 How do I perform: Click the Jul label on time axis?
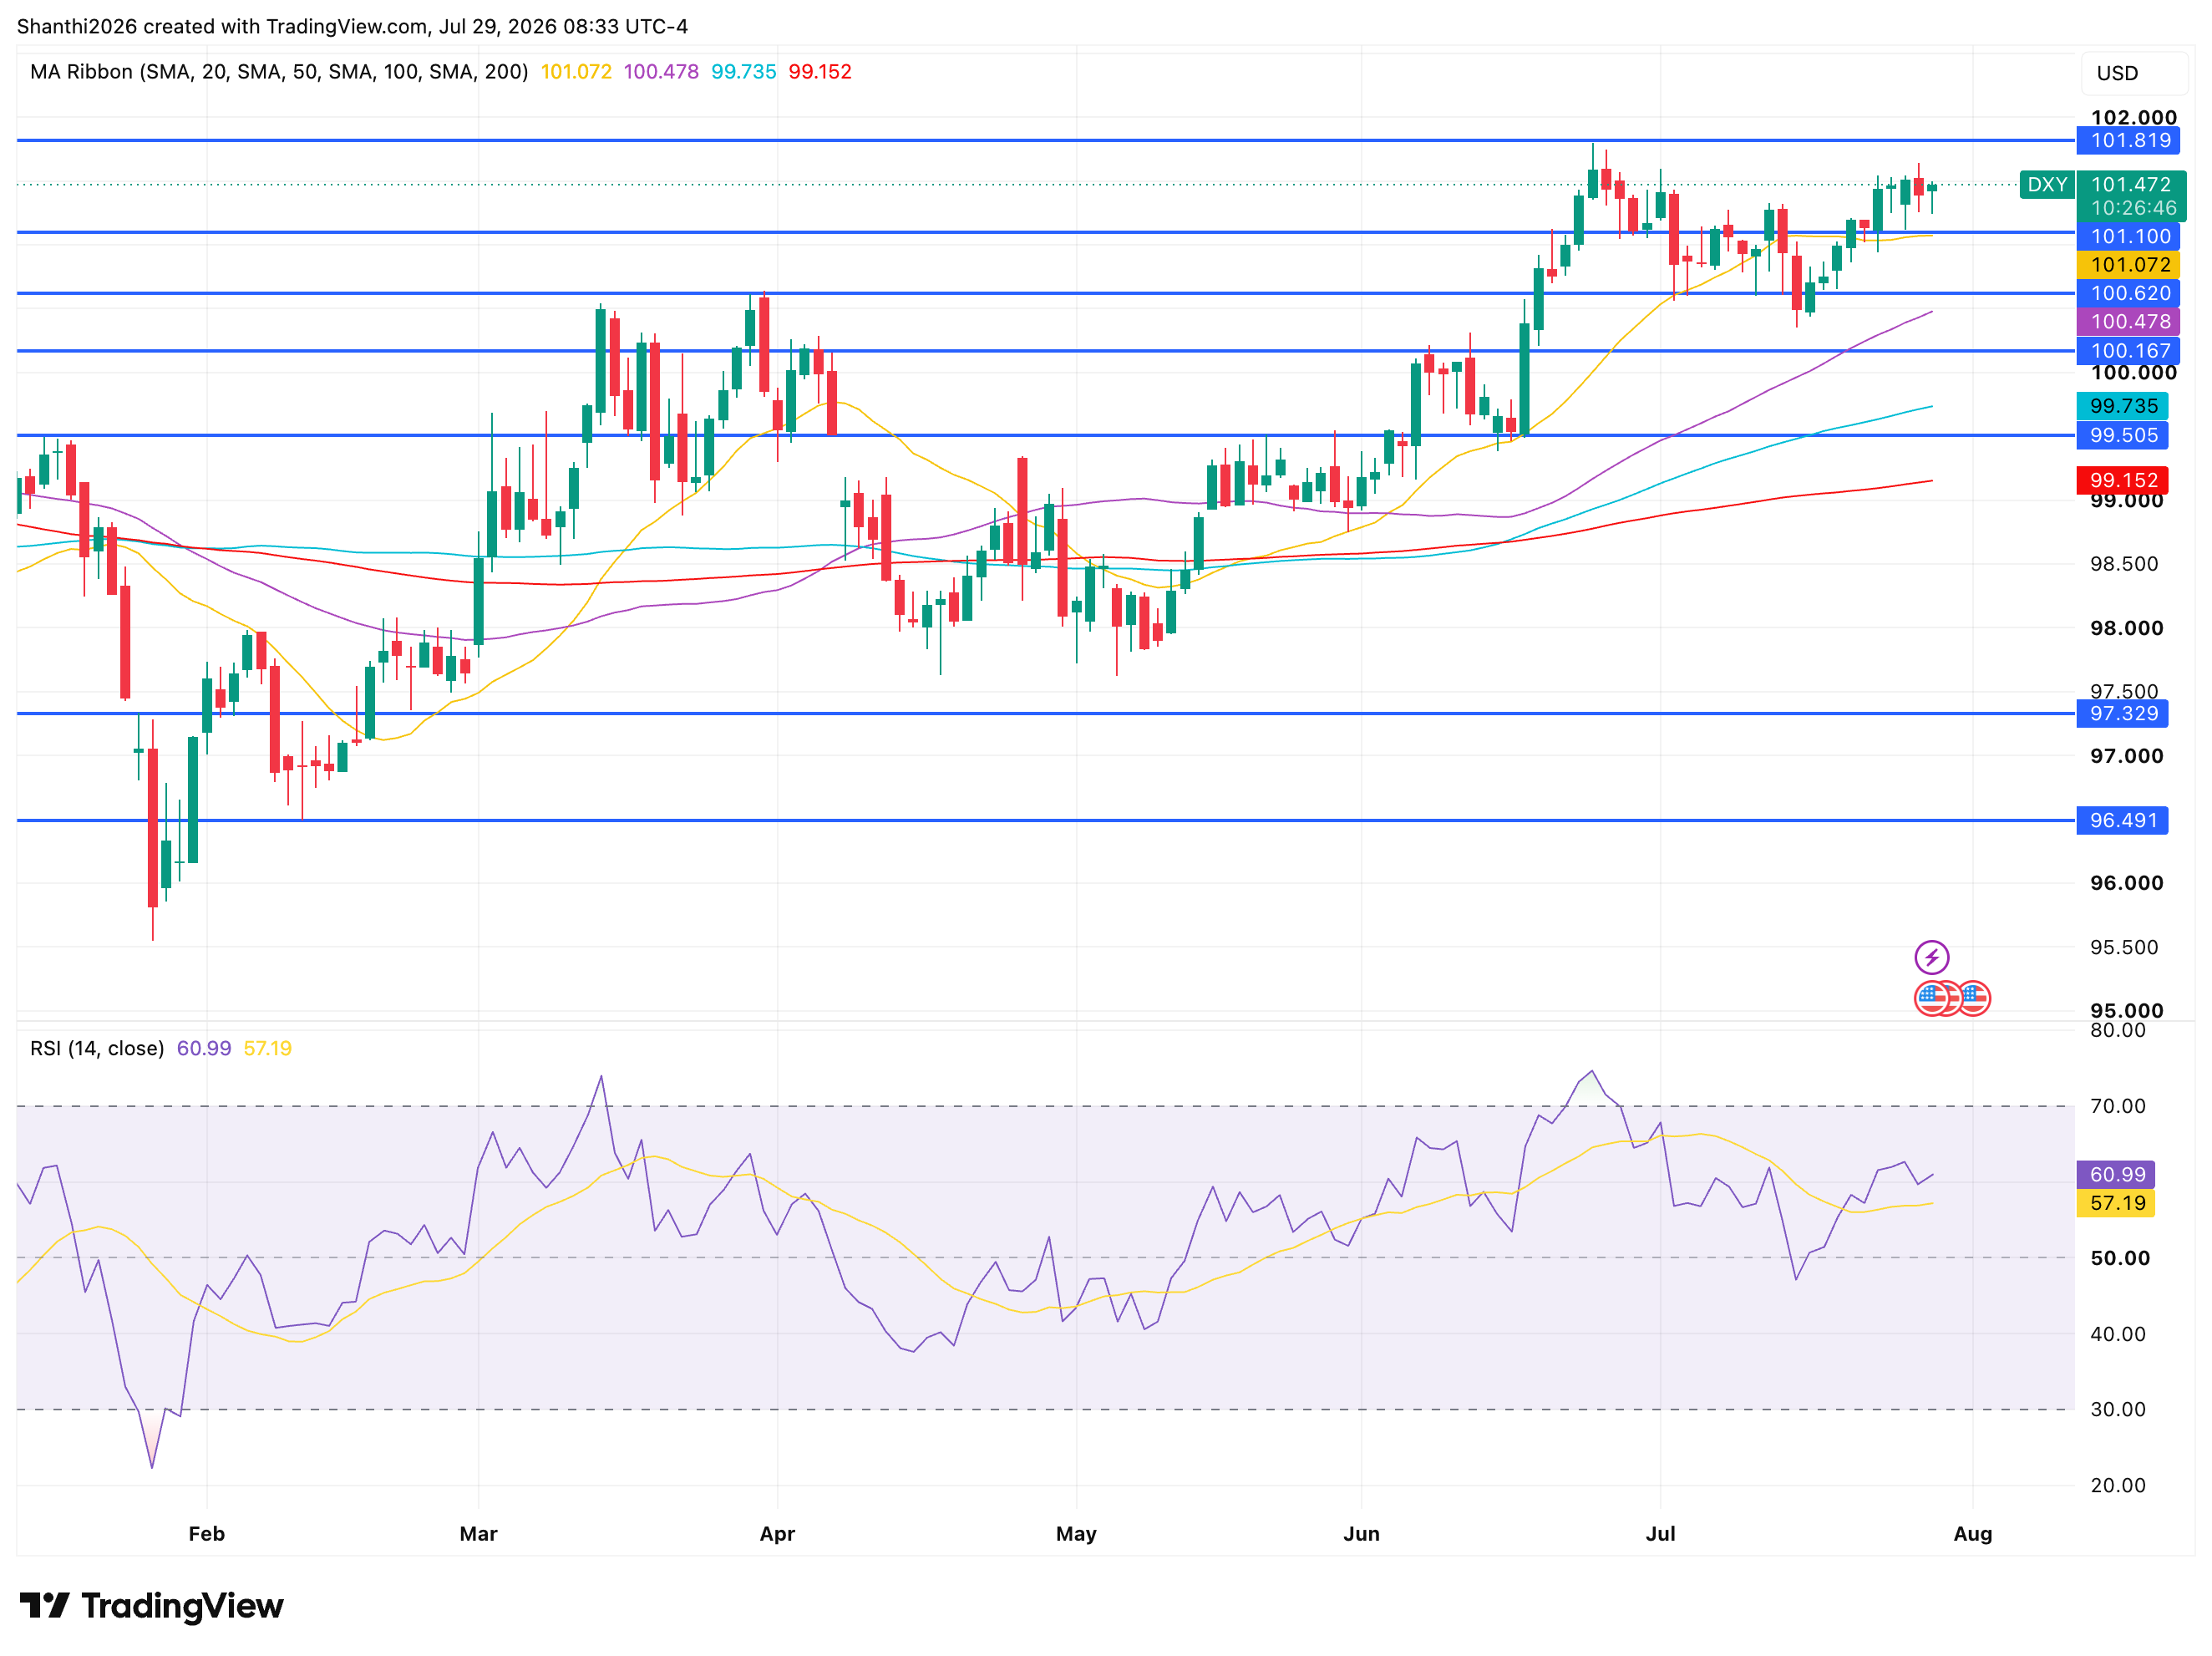point(1660,1533)
